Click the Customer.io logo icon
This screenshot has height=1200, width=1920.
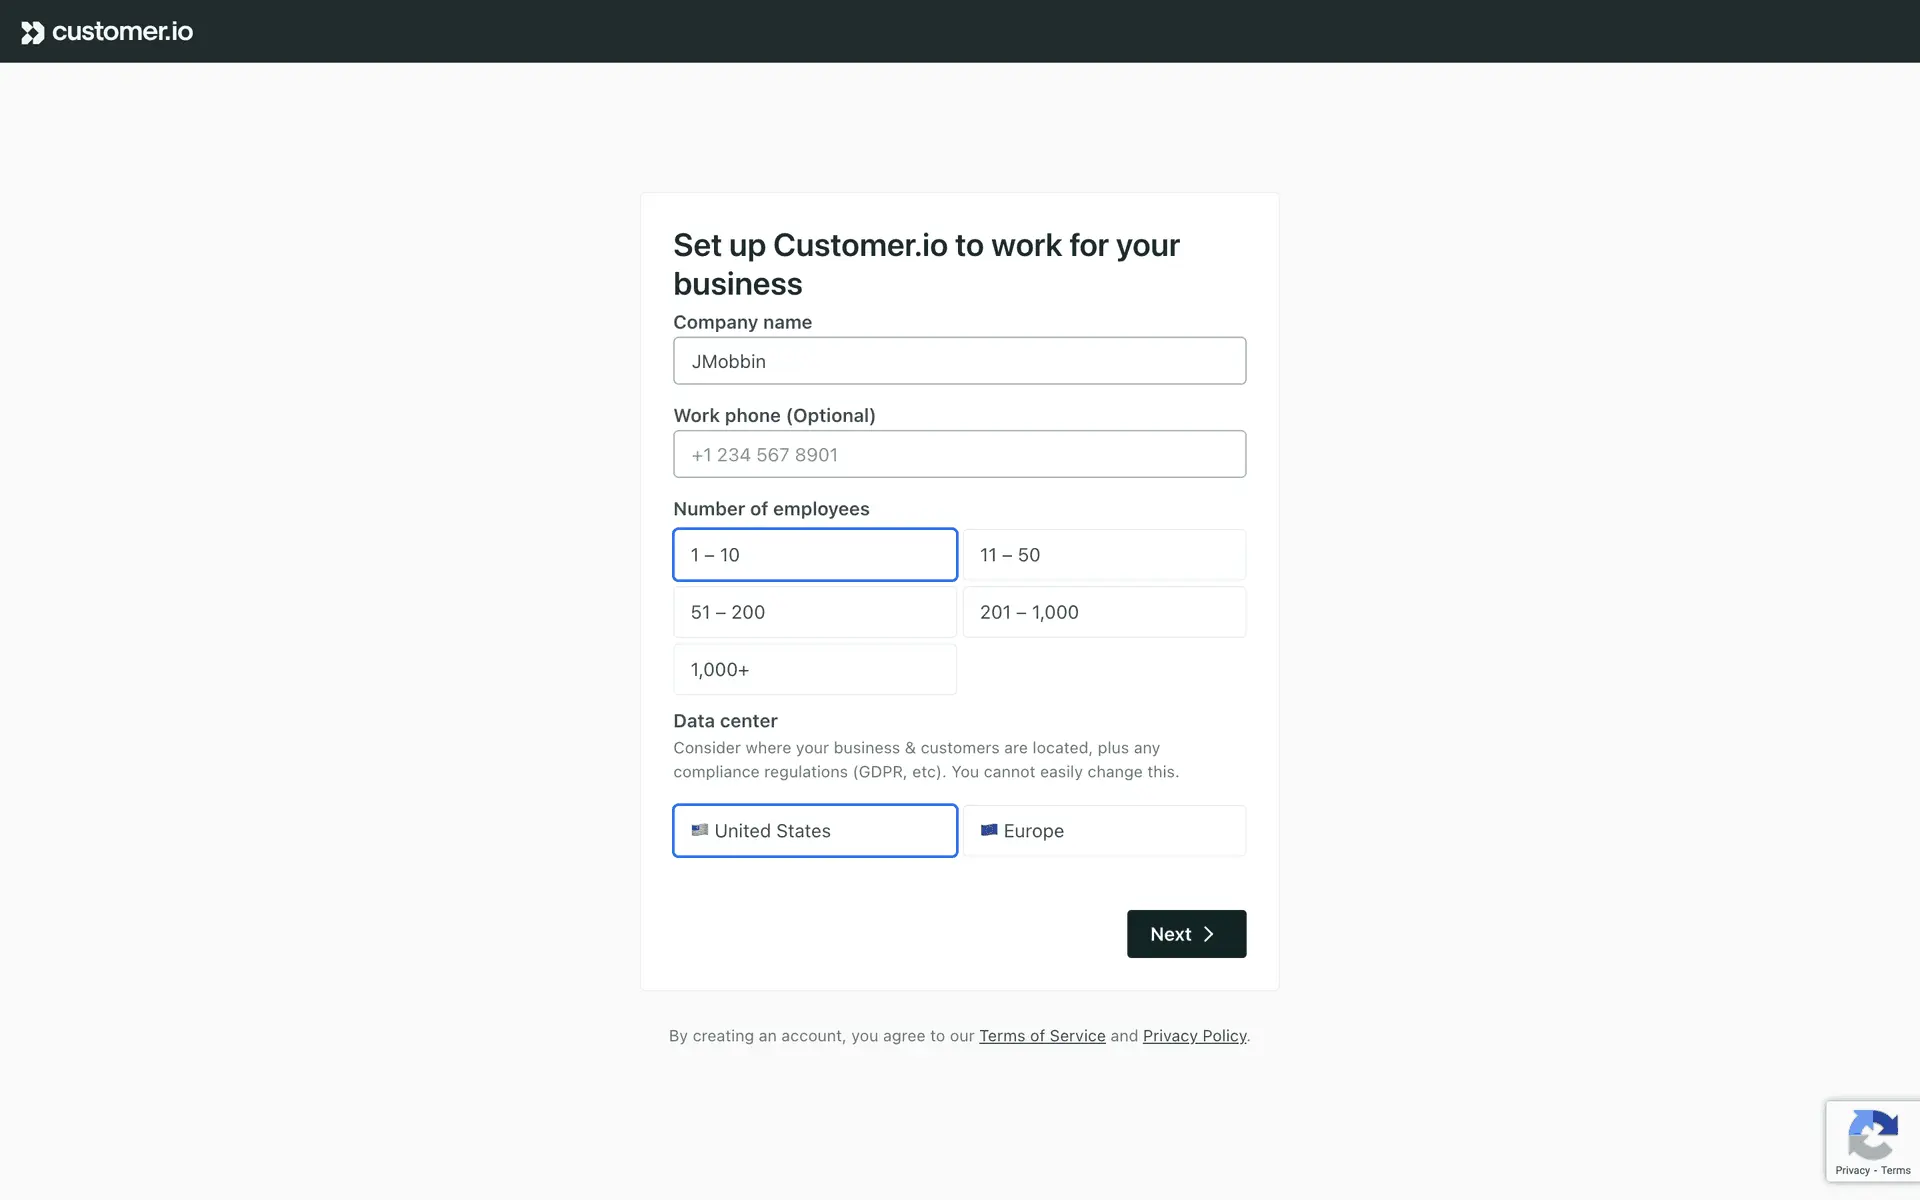coord(33,32)
